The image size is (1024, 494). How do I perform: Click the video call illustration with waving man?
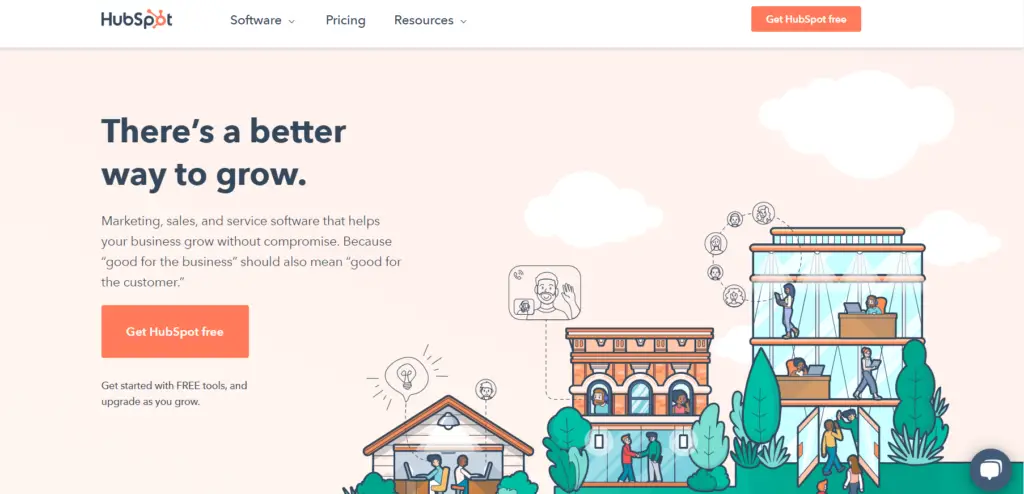(x=545, y=292)
